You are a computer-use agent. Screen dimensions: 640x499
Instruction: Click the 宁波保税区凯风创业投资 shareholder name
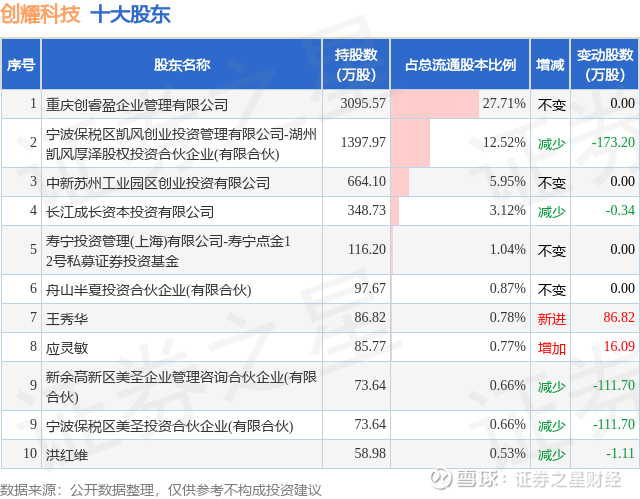(x=181, y=144)
